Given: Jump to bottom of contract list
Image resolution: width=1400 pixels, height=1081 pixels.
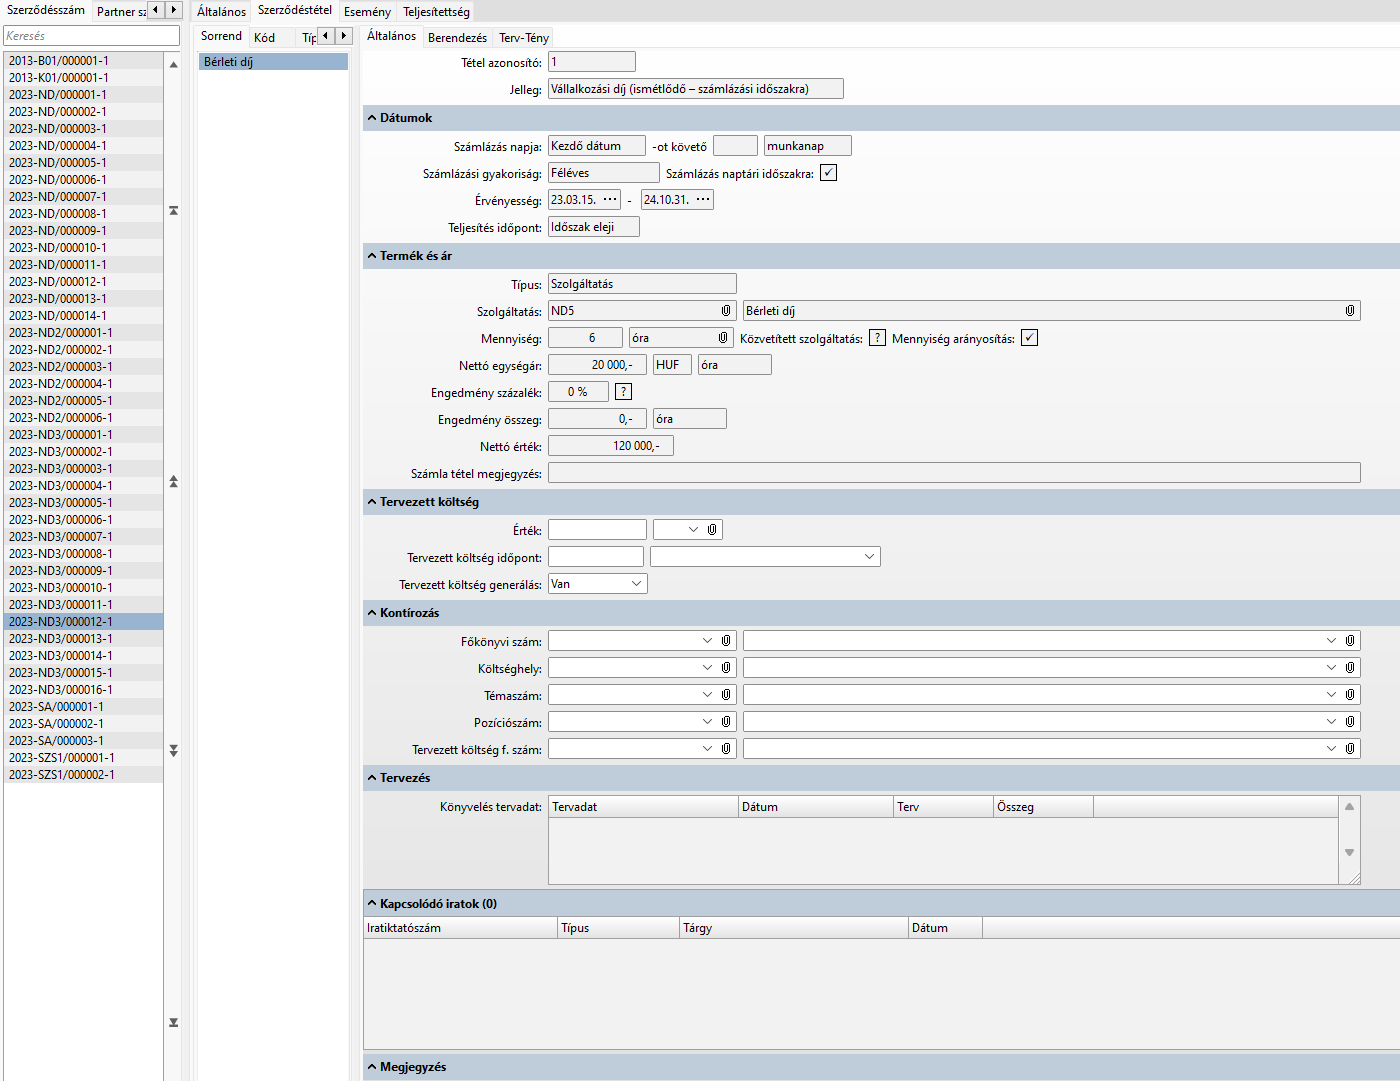Looking at the screenshot, I should point(173,1022).
